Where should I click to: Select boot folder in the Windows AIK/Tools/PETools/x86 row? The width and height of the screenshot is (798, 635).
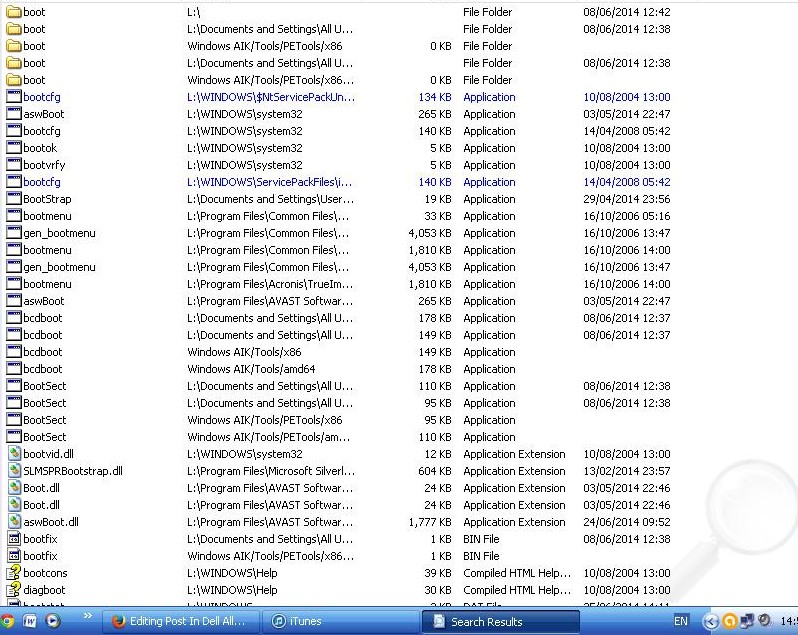coord(34,46)
